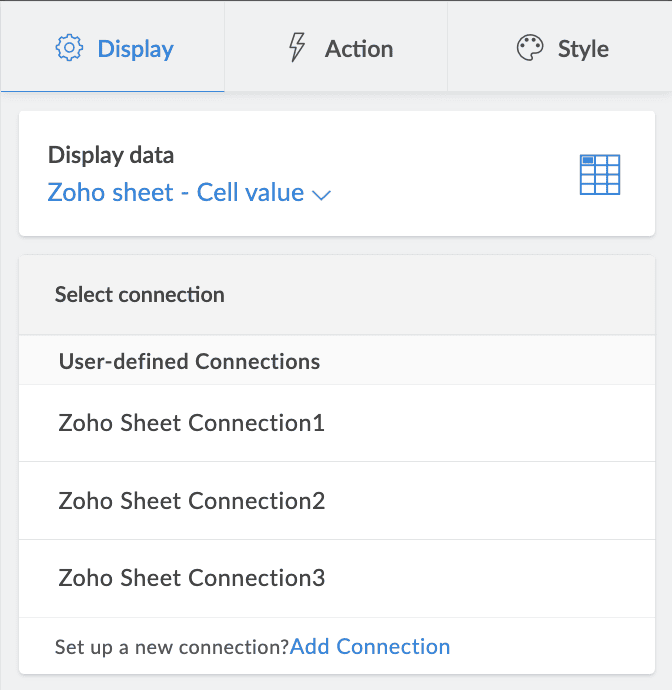Click the palette icon on the Style tab
Viewport: 672px width, 690px height.
coord(530,48)
